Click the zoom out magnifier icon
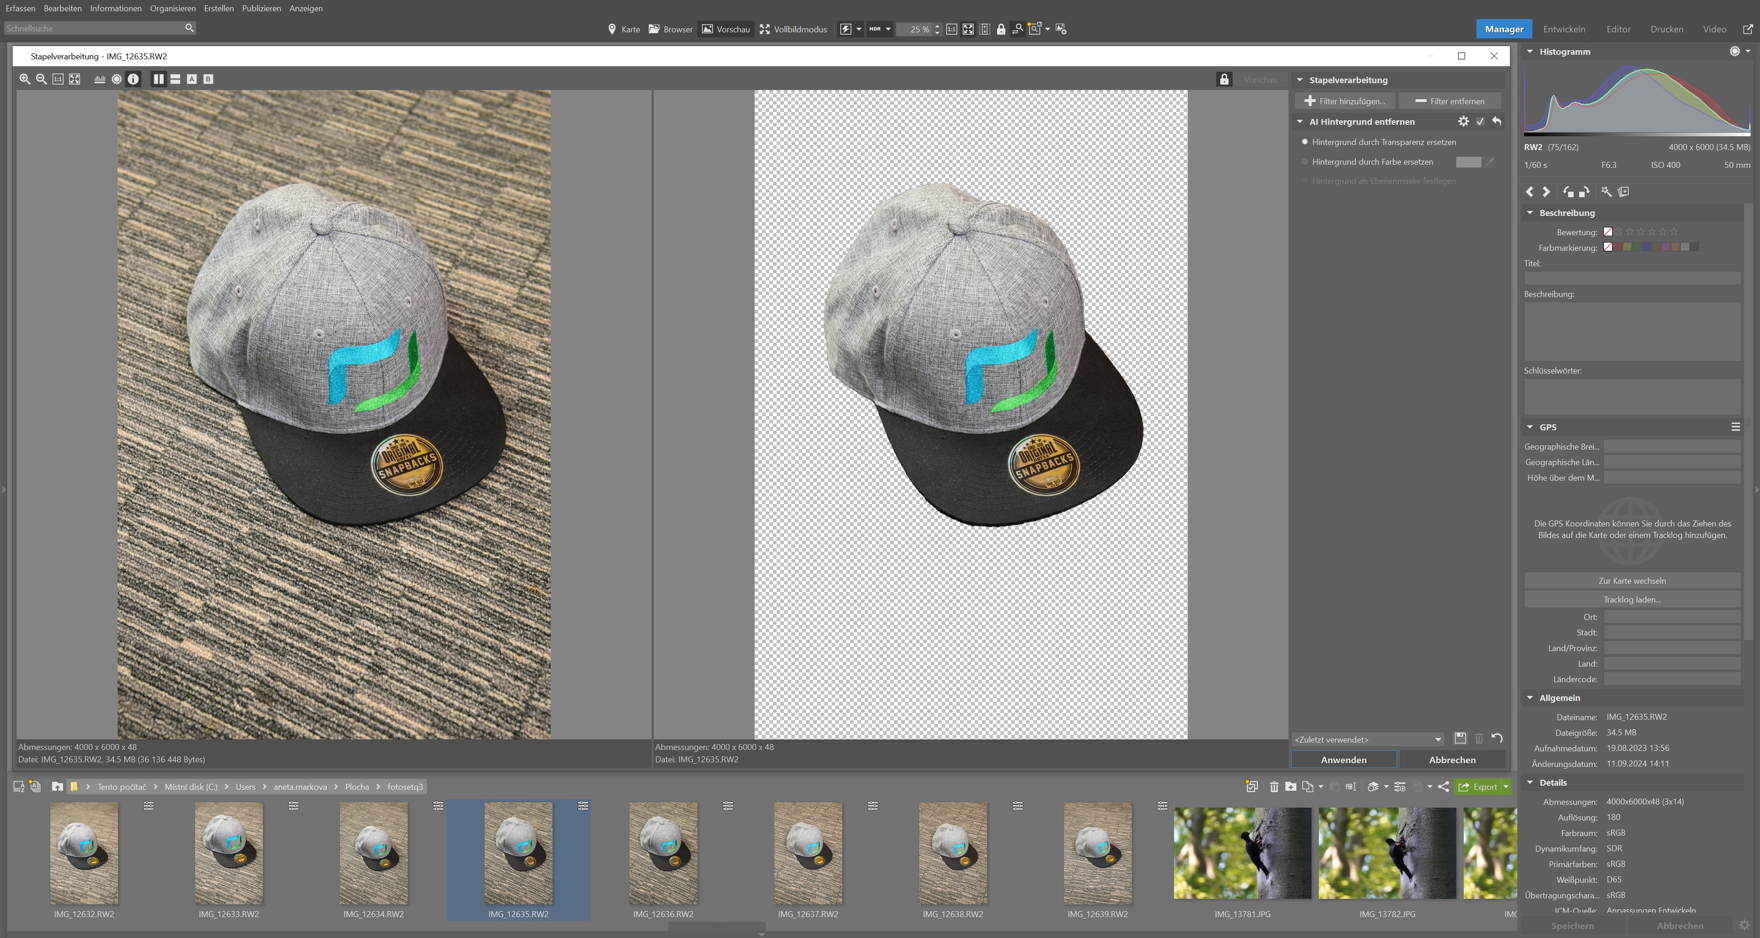 click(41, 79)
